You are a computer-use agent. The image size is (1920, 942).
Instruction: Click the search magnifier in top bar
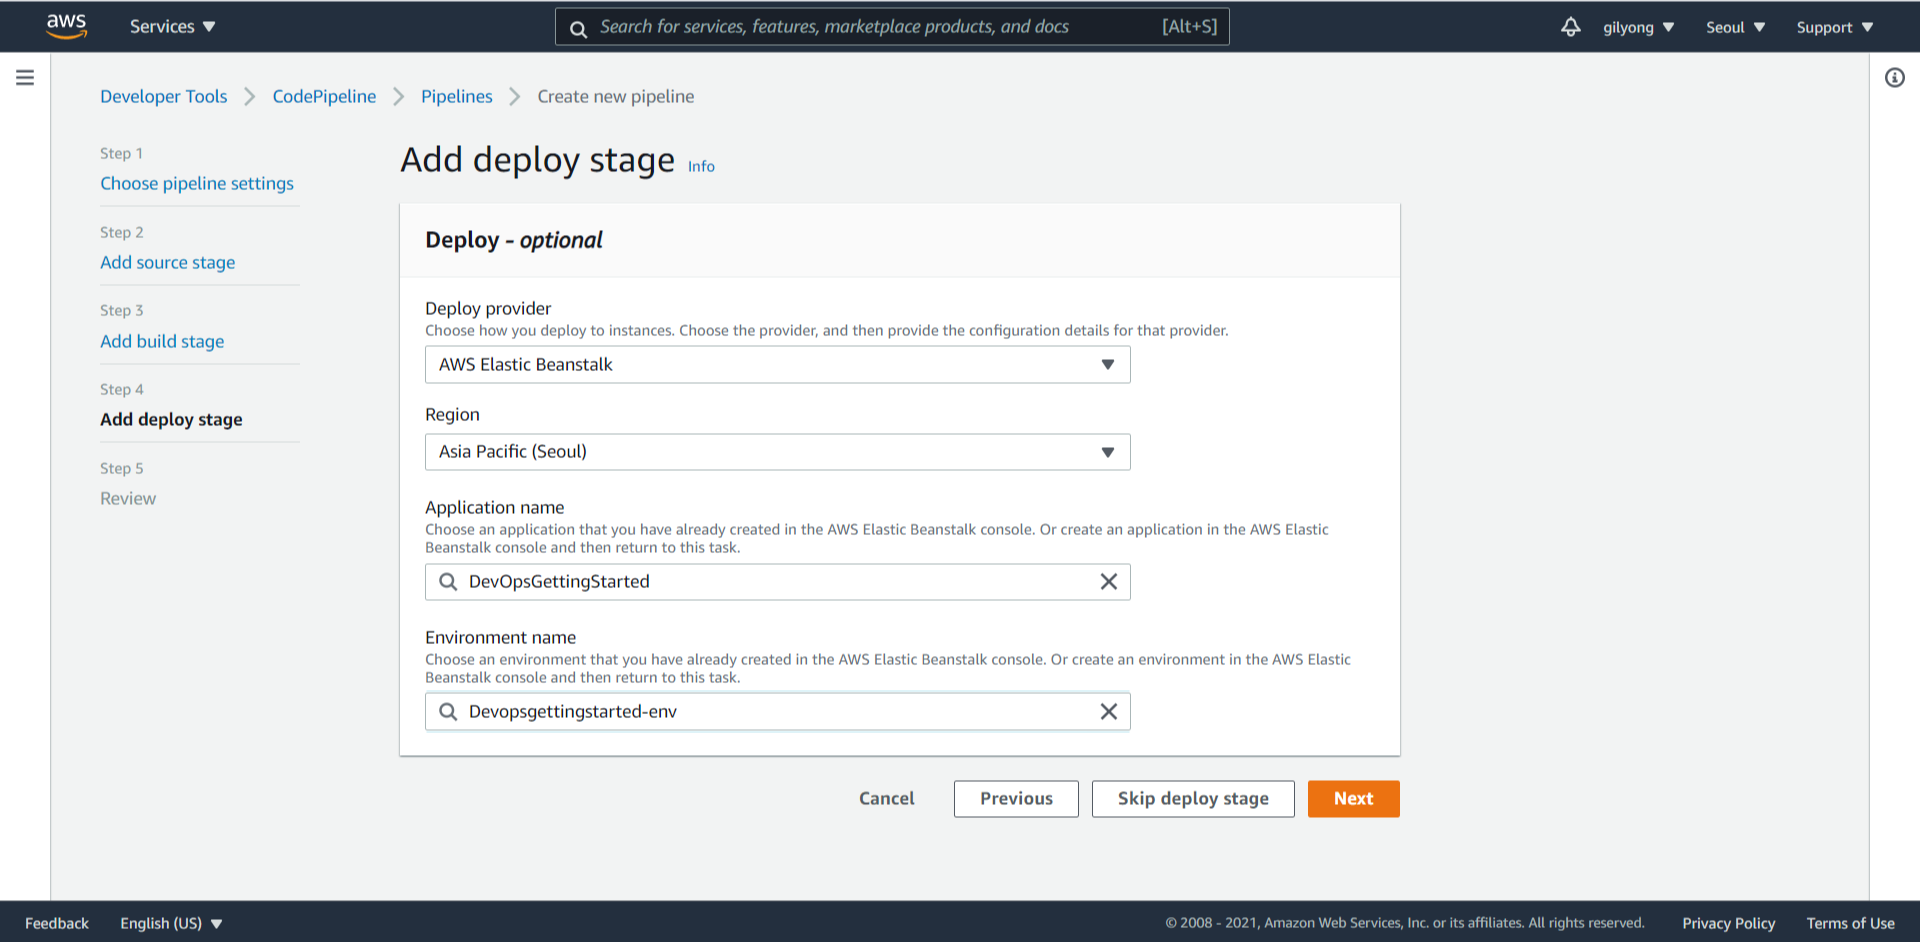[x=578, y=28]
